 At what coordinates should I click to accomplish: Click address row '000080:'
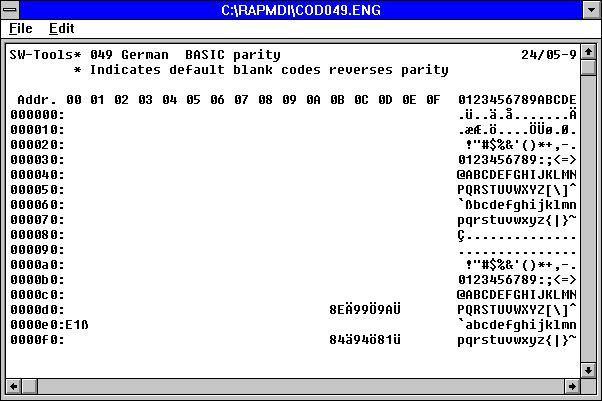click(x=37, y=235)
